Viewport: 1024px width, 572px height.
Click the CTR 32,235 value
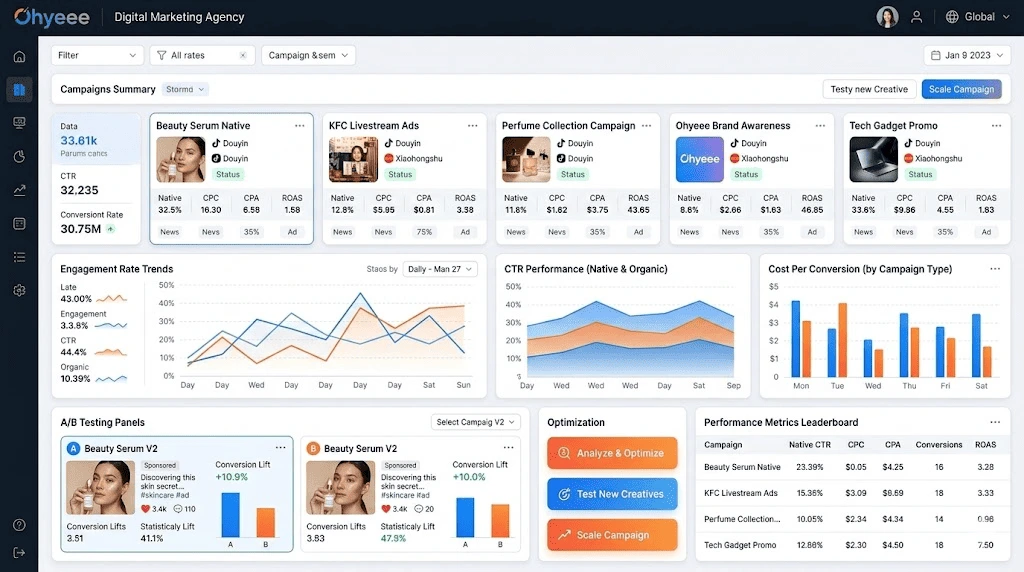80,190
